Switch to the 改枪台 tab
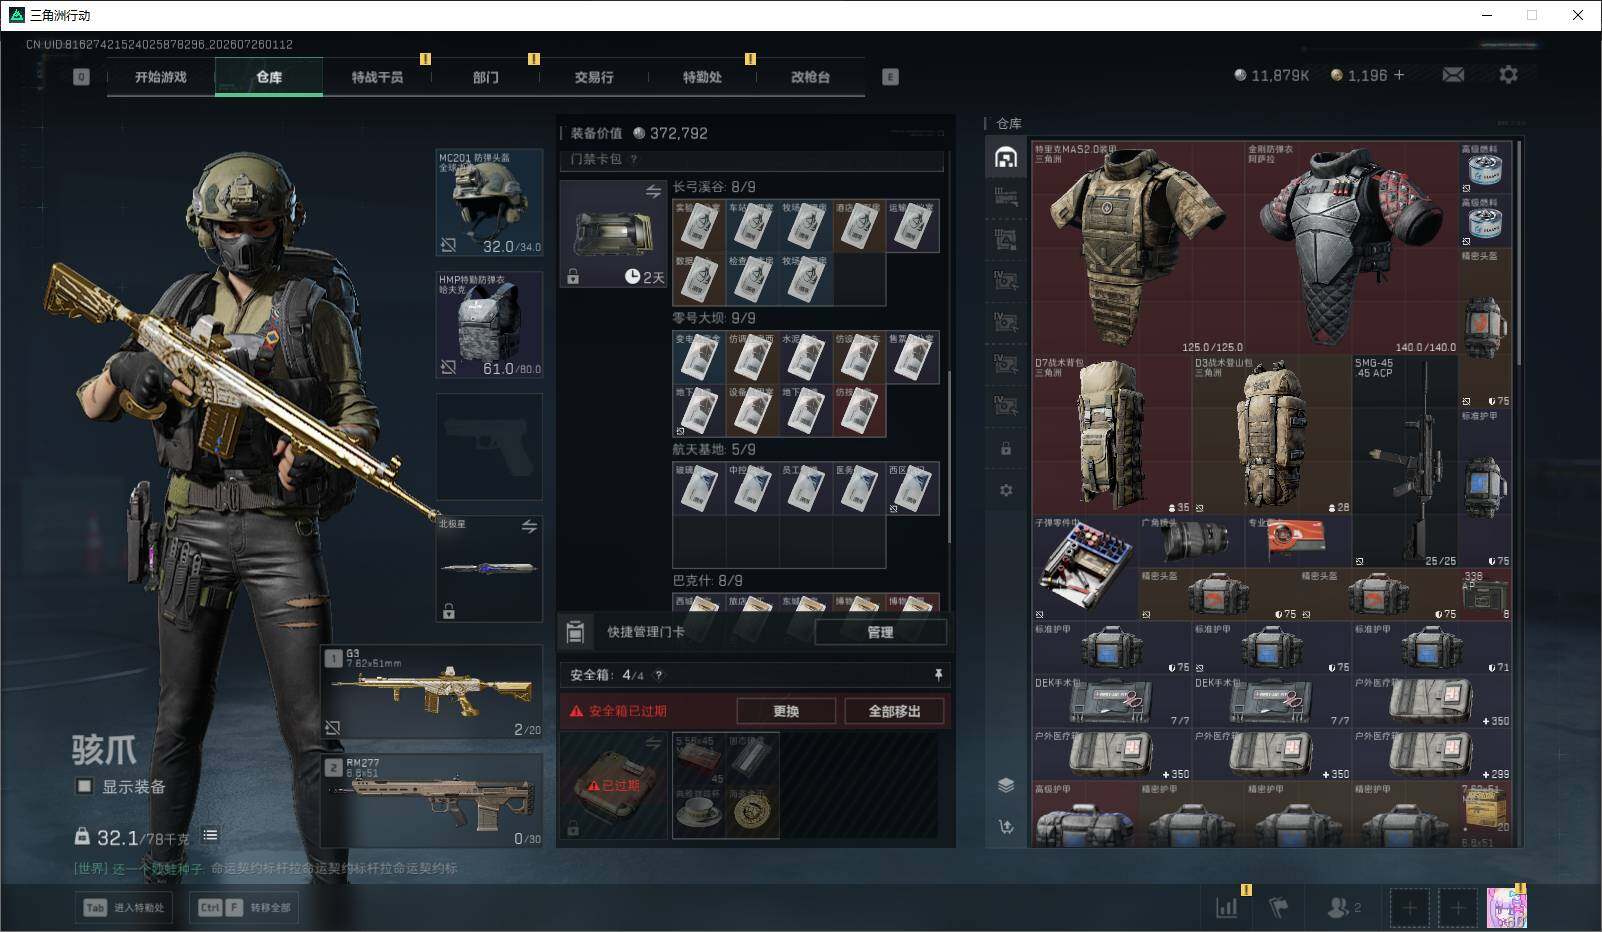Viewport: 1602px width, 932px height. (810, 77)
